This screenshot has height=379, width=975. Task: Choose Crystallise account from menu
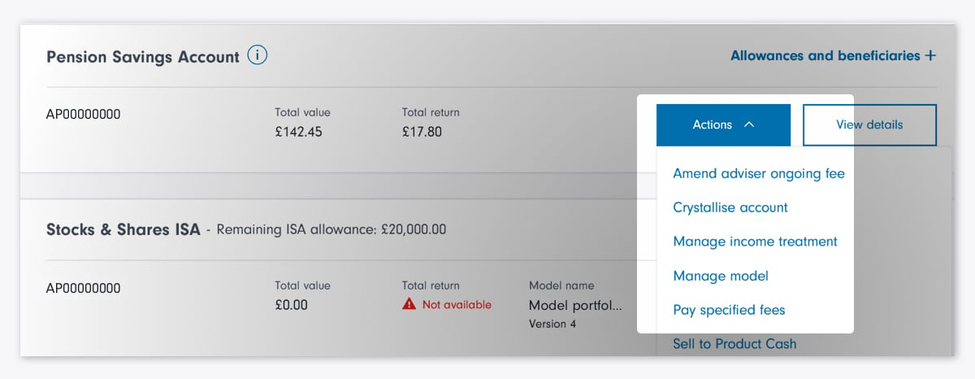coord(730,208)
